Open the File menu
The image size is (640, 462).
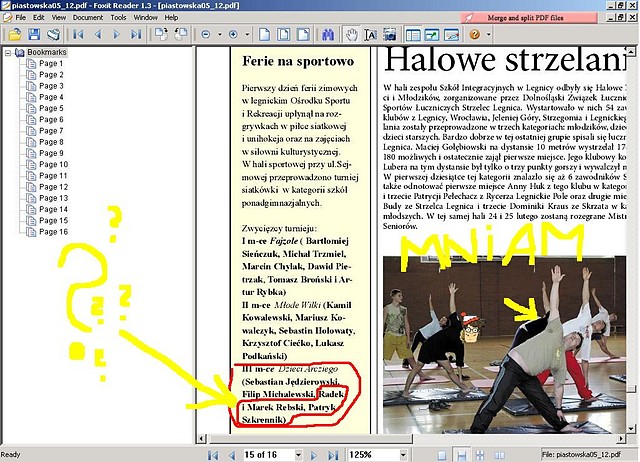20,18
